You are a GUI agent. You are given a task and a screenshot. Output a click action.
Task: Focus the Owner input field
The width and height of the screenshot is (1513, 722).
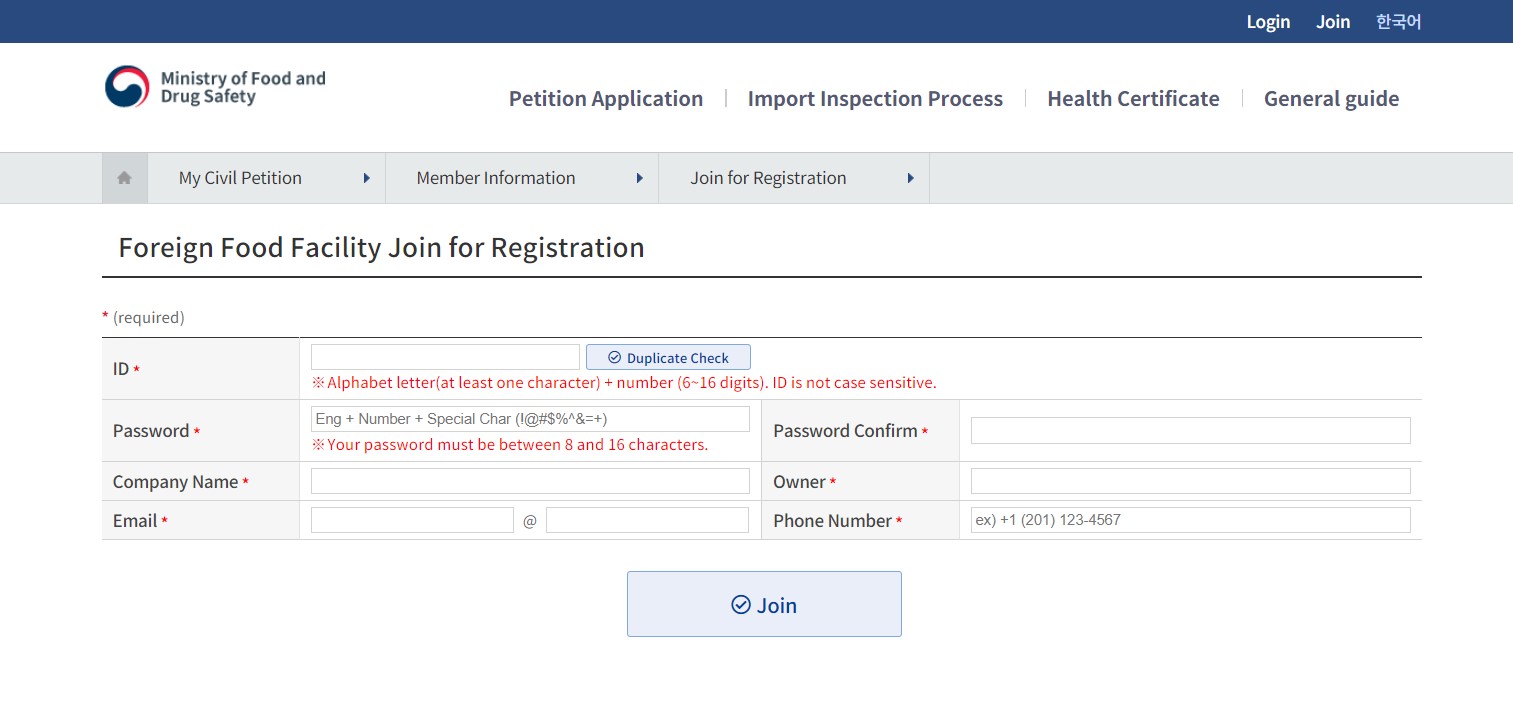1190,481
